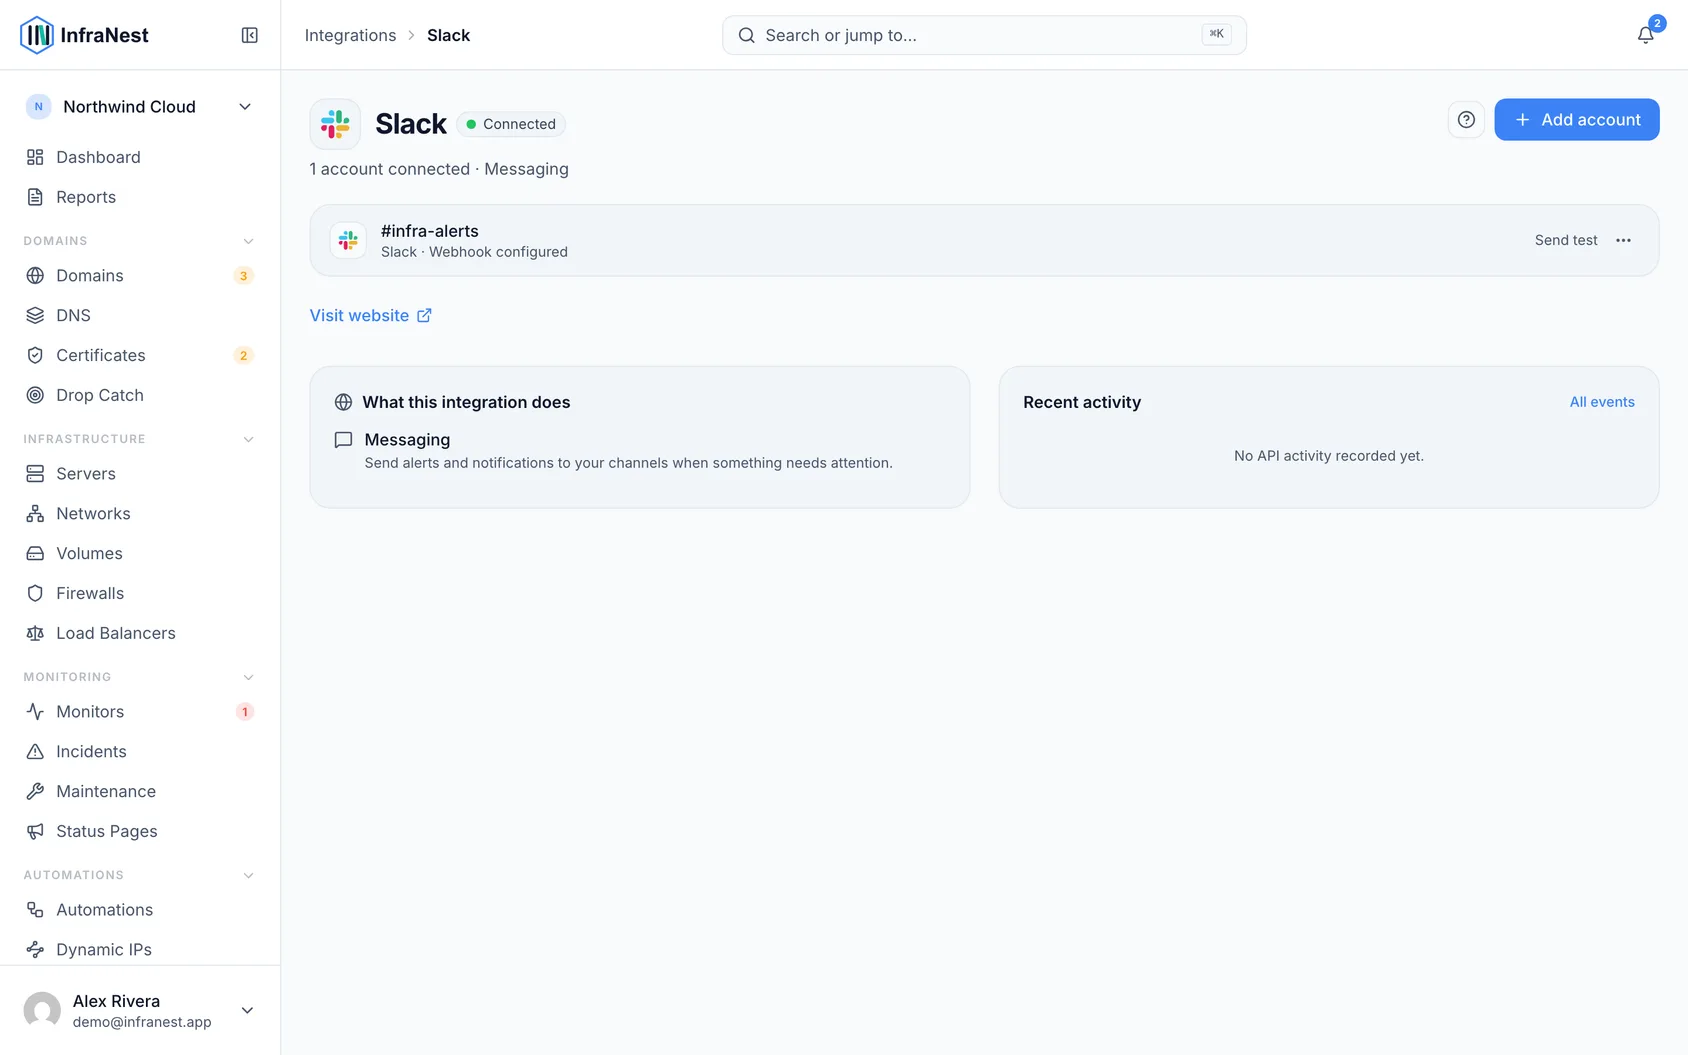The image size is (1688, 1055).
Task: Open the Domains sidebar item
Action: point(140,276)
